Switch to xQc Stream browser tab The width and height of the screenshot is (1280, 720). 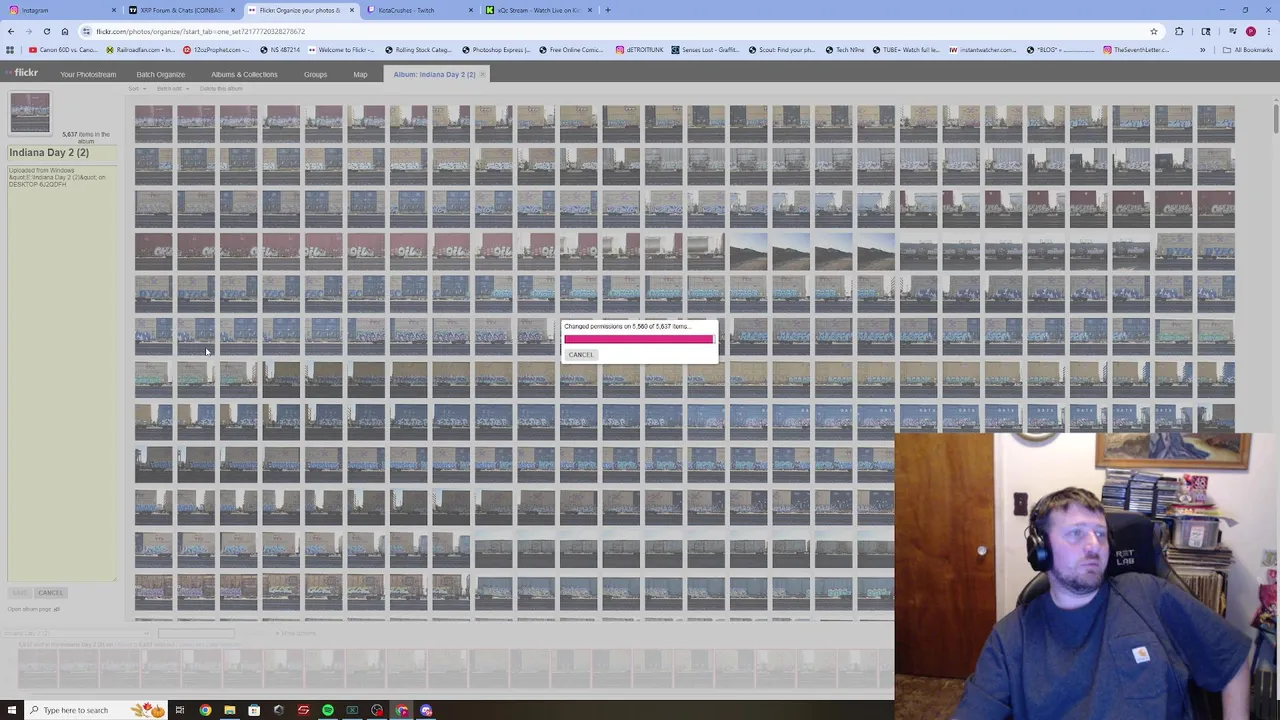pyautogui.click(x=539, y=10)
